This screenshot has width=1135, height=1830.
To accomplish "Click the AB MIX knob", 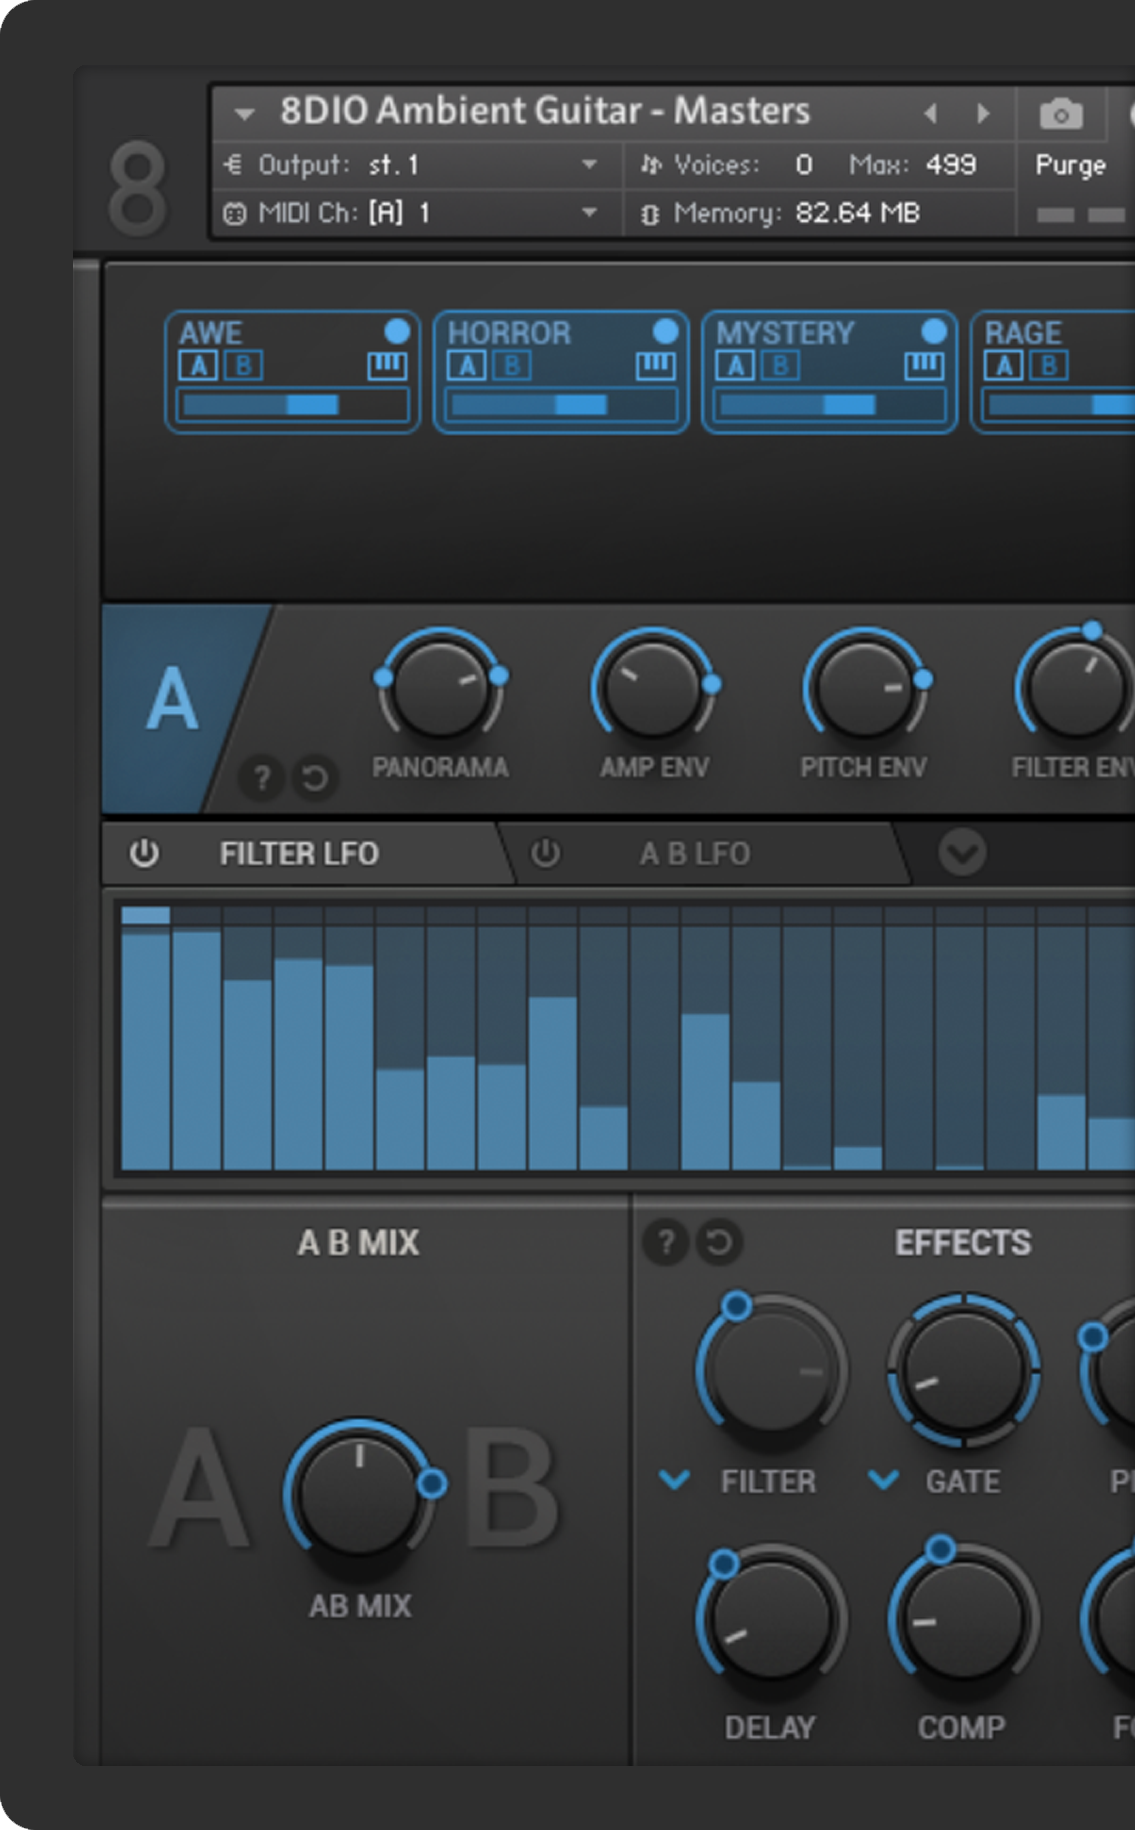I will (358, 1492).
